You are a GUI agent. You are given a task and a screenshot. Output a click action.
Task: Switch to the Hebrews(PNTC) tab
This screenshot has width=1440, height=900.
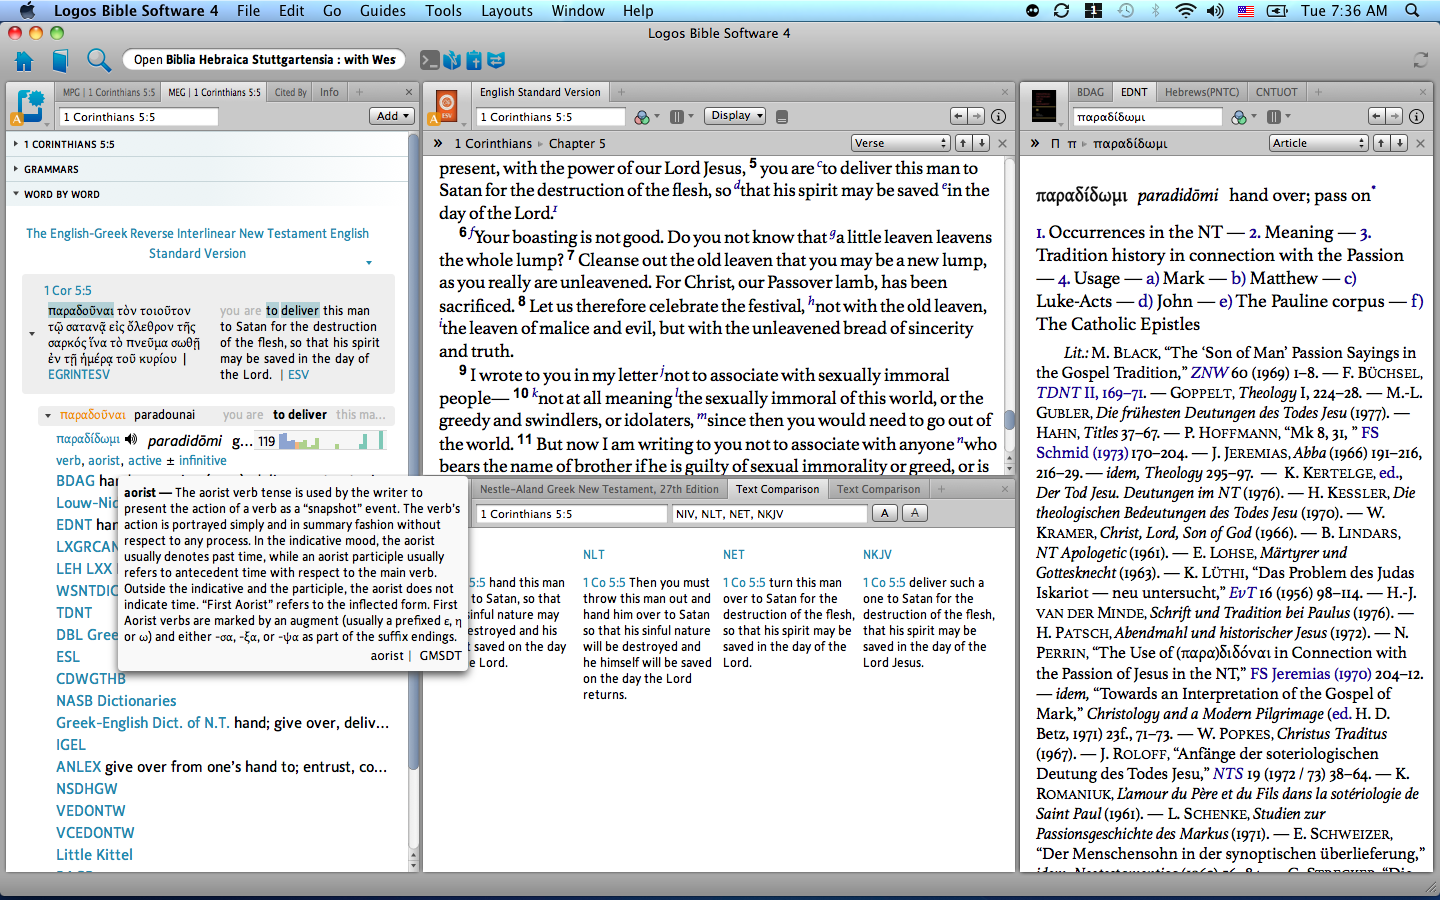tap(1201, 92)
